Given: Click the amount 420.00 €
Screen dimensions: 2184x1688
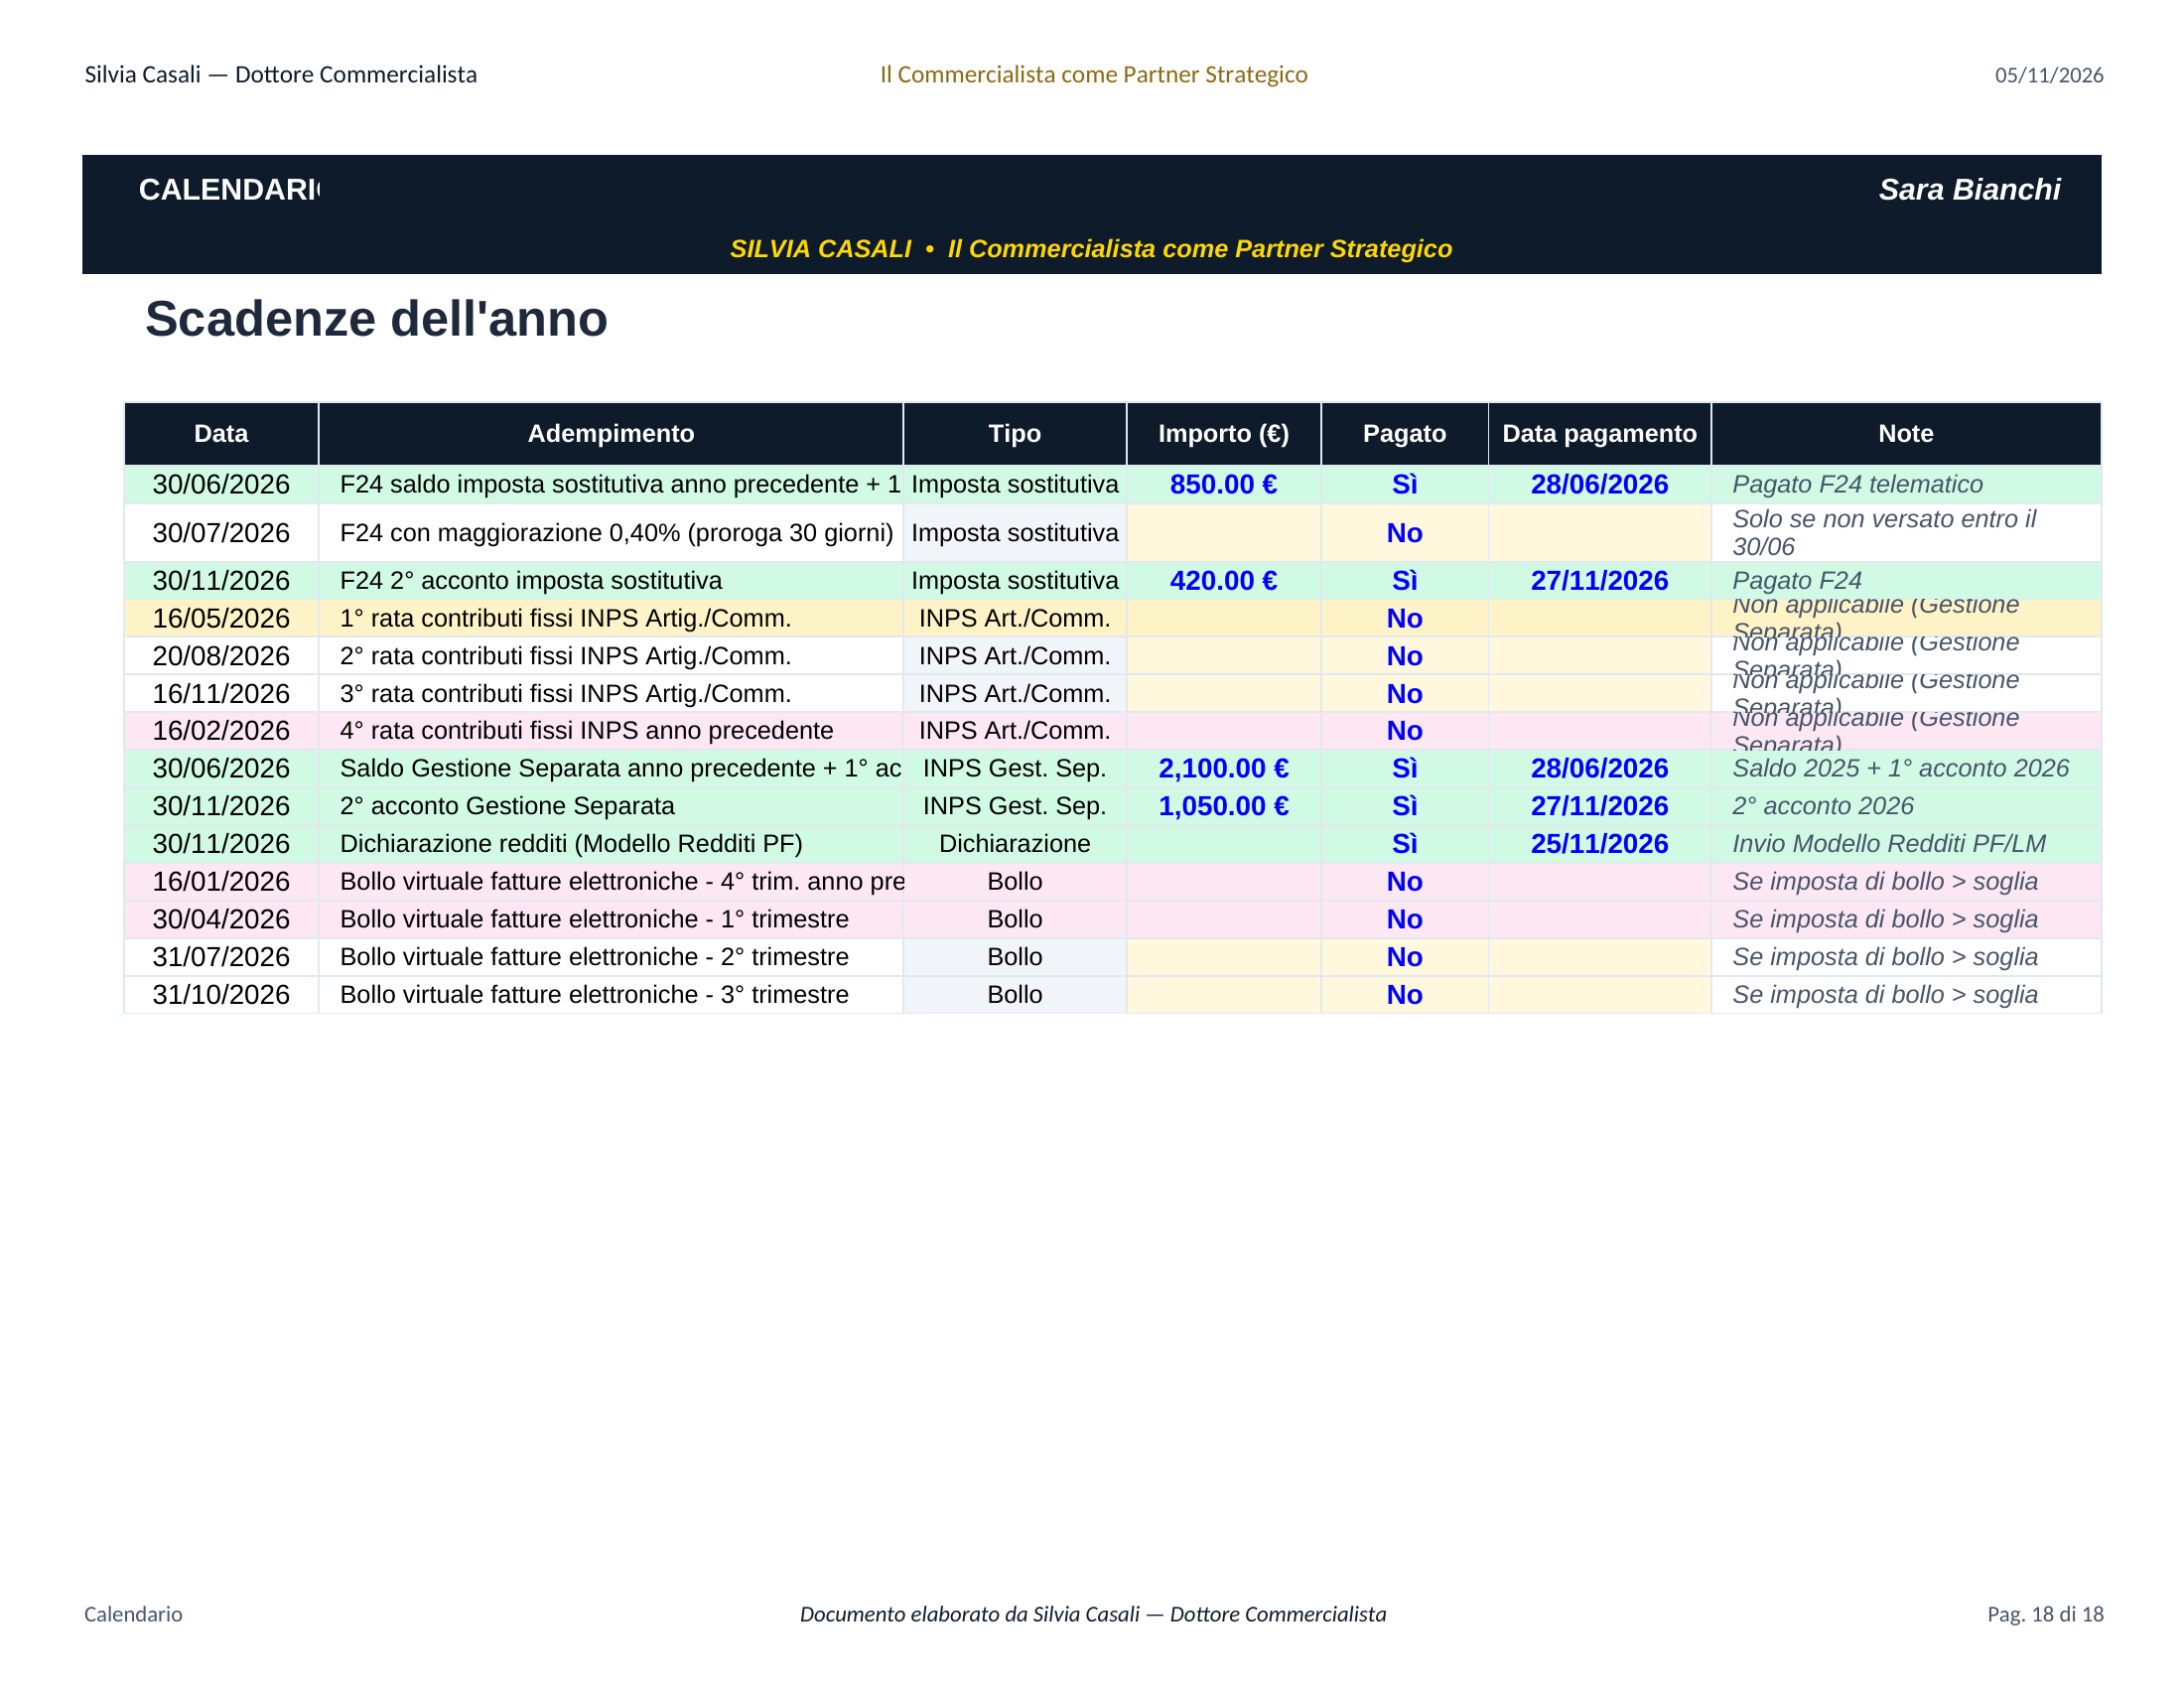Looking at the screenshot, I should point(1223,580).
